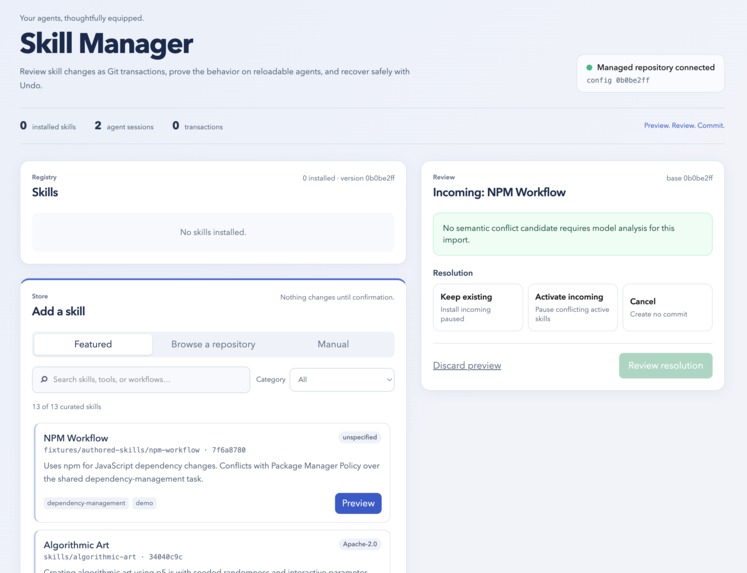Click the NPM Workflow card title

pyautogui.click(x=76, y=438)
